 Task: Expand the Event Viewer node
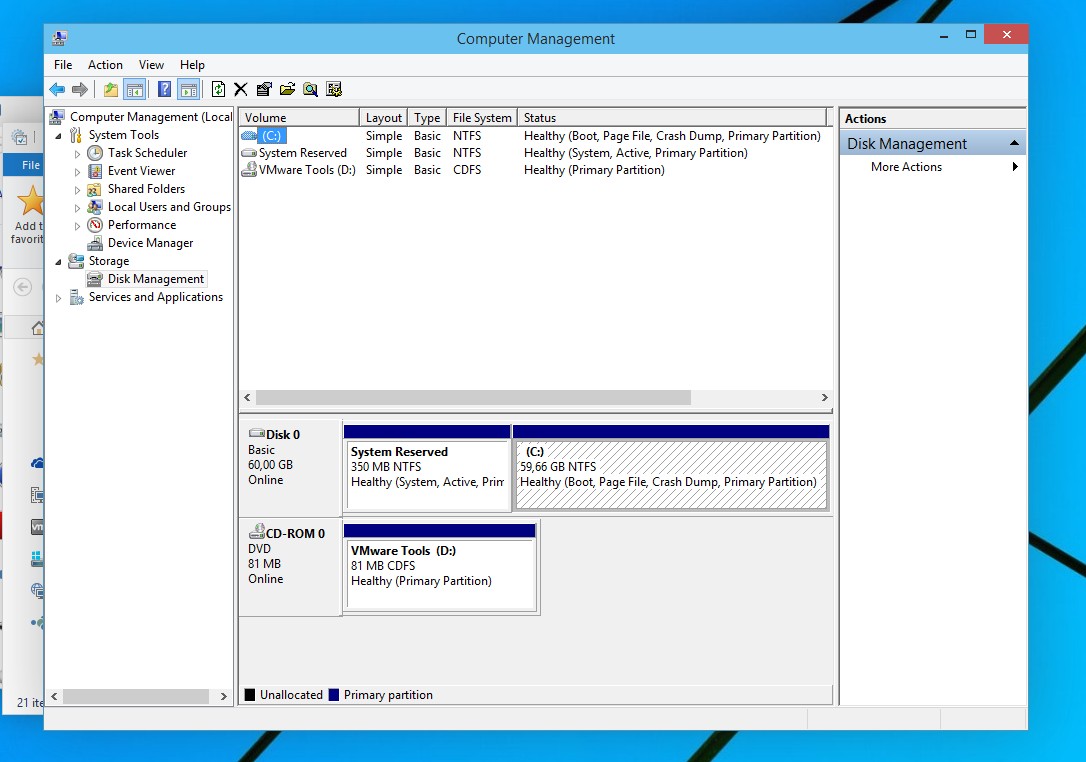coord(78,172)
